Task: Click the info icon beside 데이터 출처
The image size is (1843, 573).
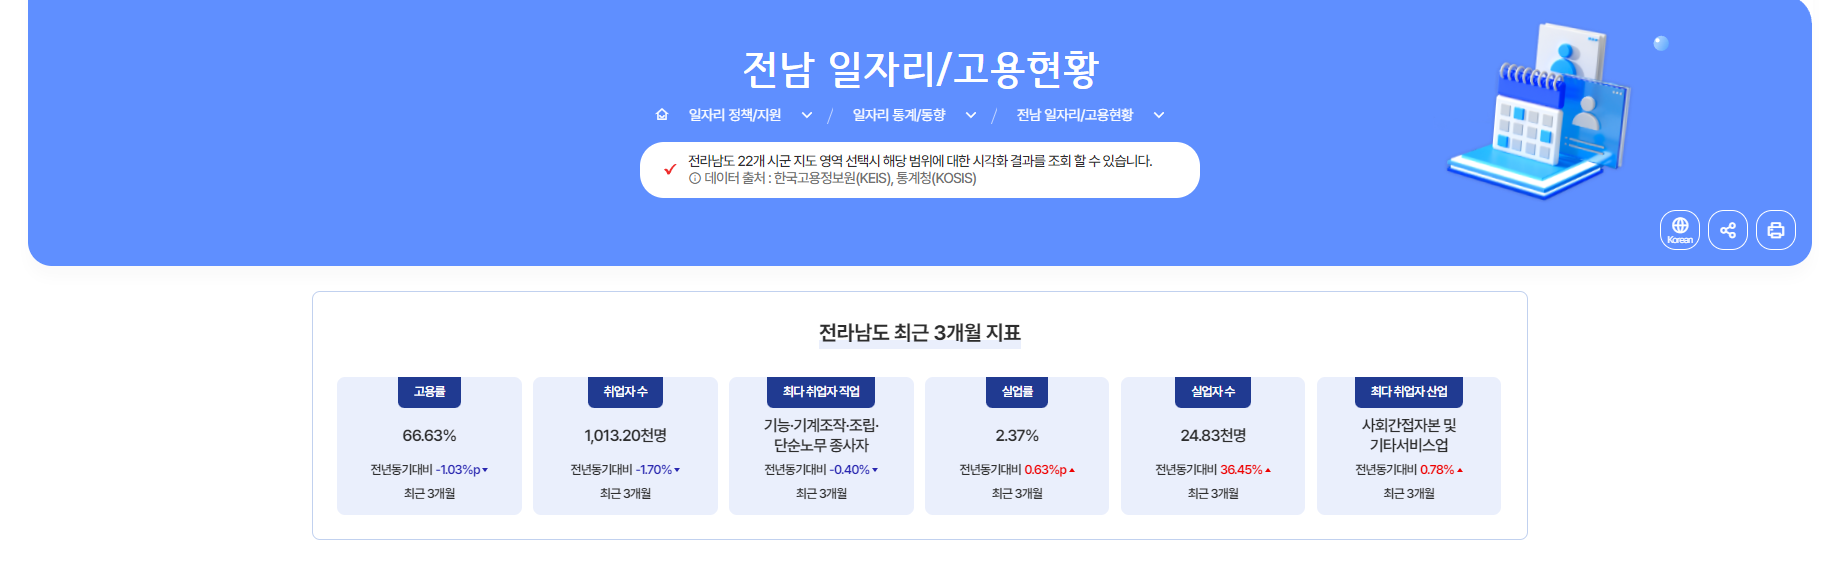Action: [x=694, y=179]
